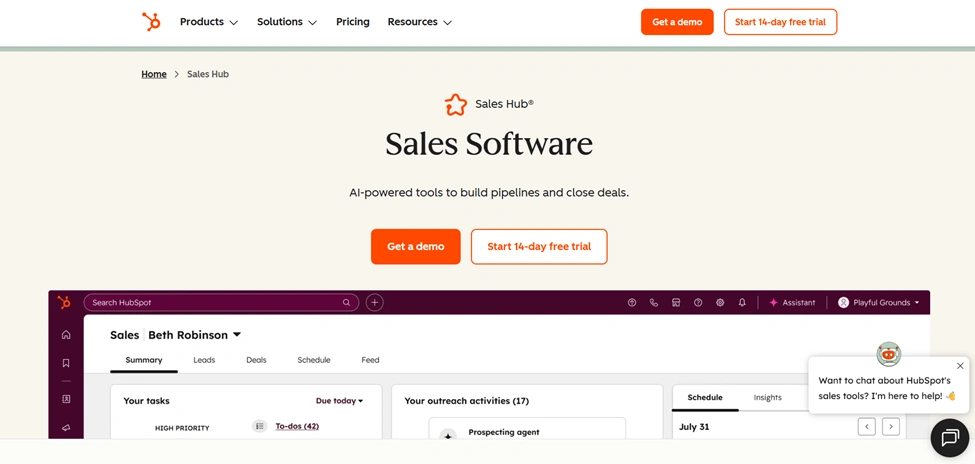Click the header Start 14-day free trial button

(x=780, y=22)
